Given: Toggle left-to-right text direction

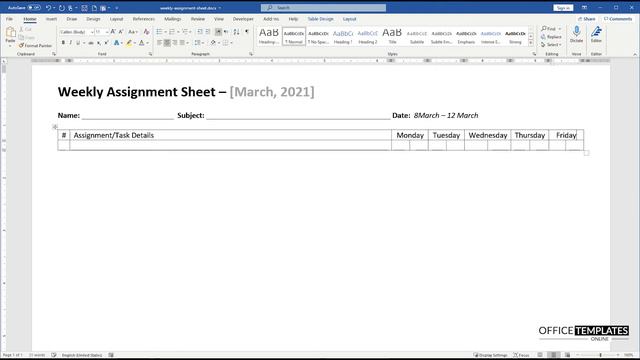Looking at the screenshot, I should pos(218,32).
